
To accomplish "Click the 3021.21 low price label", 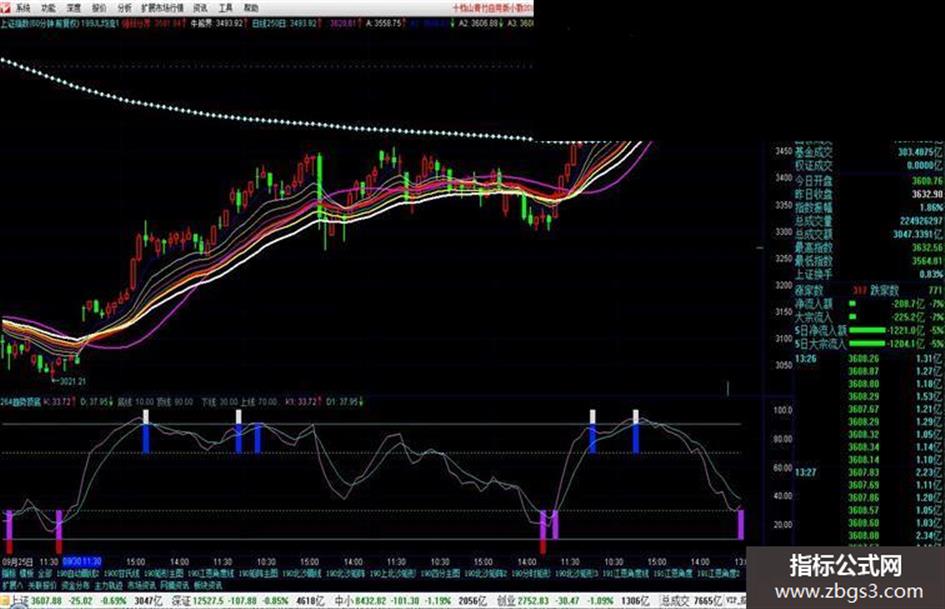I will [x=72, y=381].
